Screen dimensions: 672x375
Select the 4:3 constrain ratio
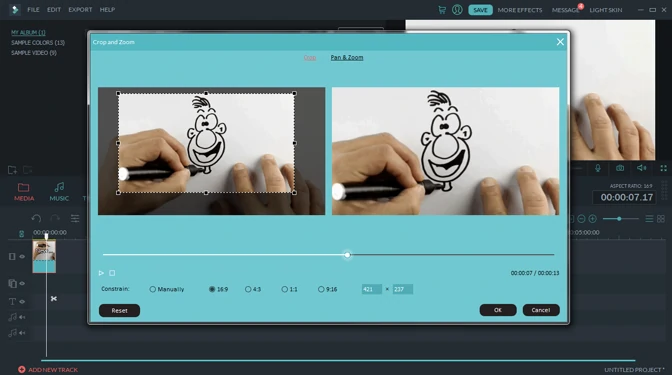[x=253, y=289]
